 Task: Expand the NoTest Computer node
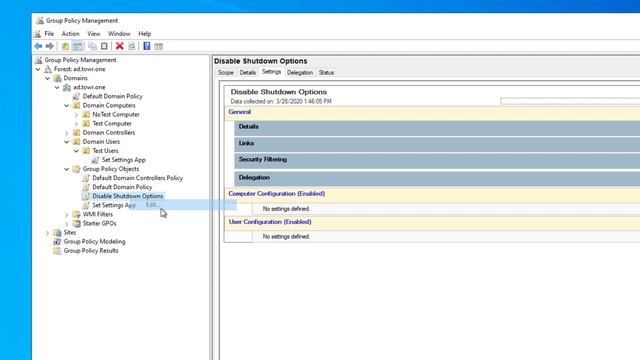(x=76, y=114)
